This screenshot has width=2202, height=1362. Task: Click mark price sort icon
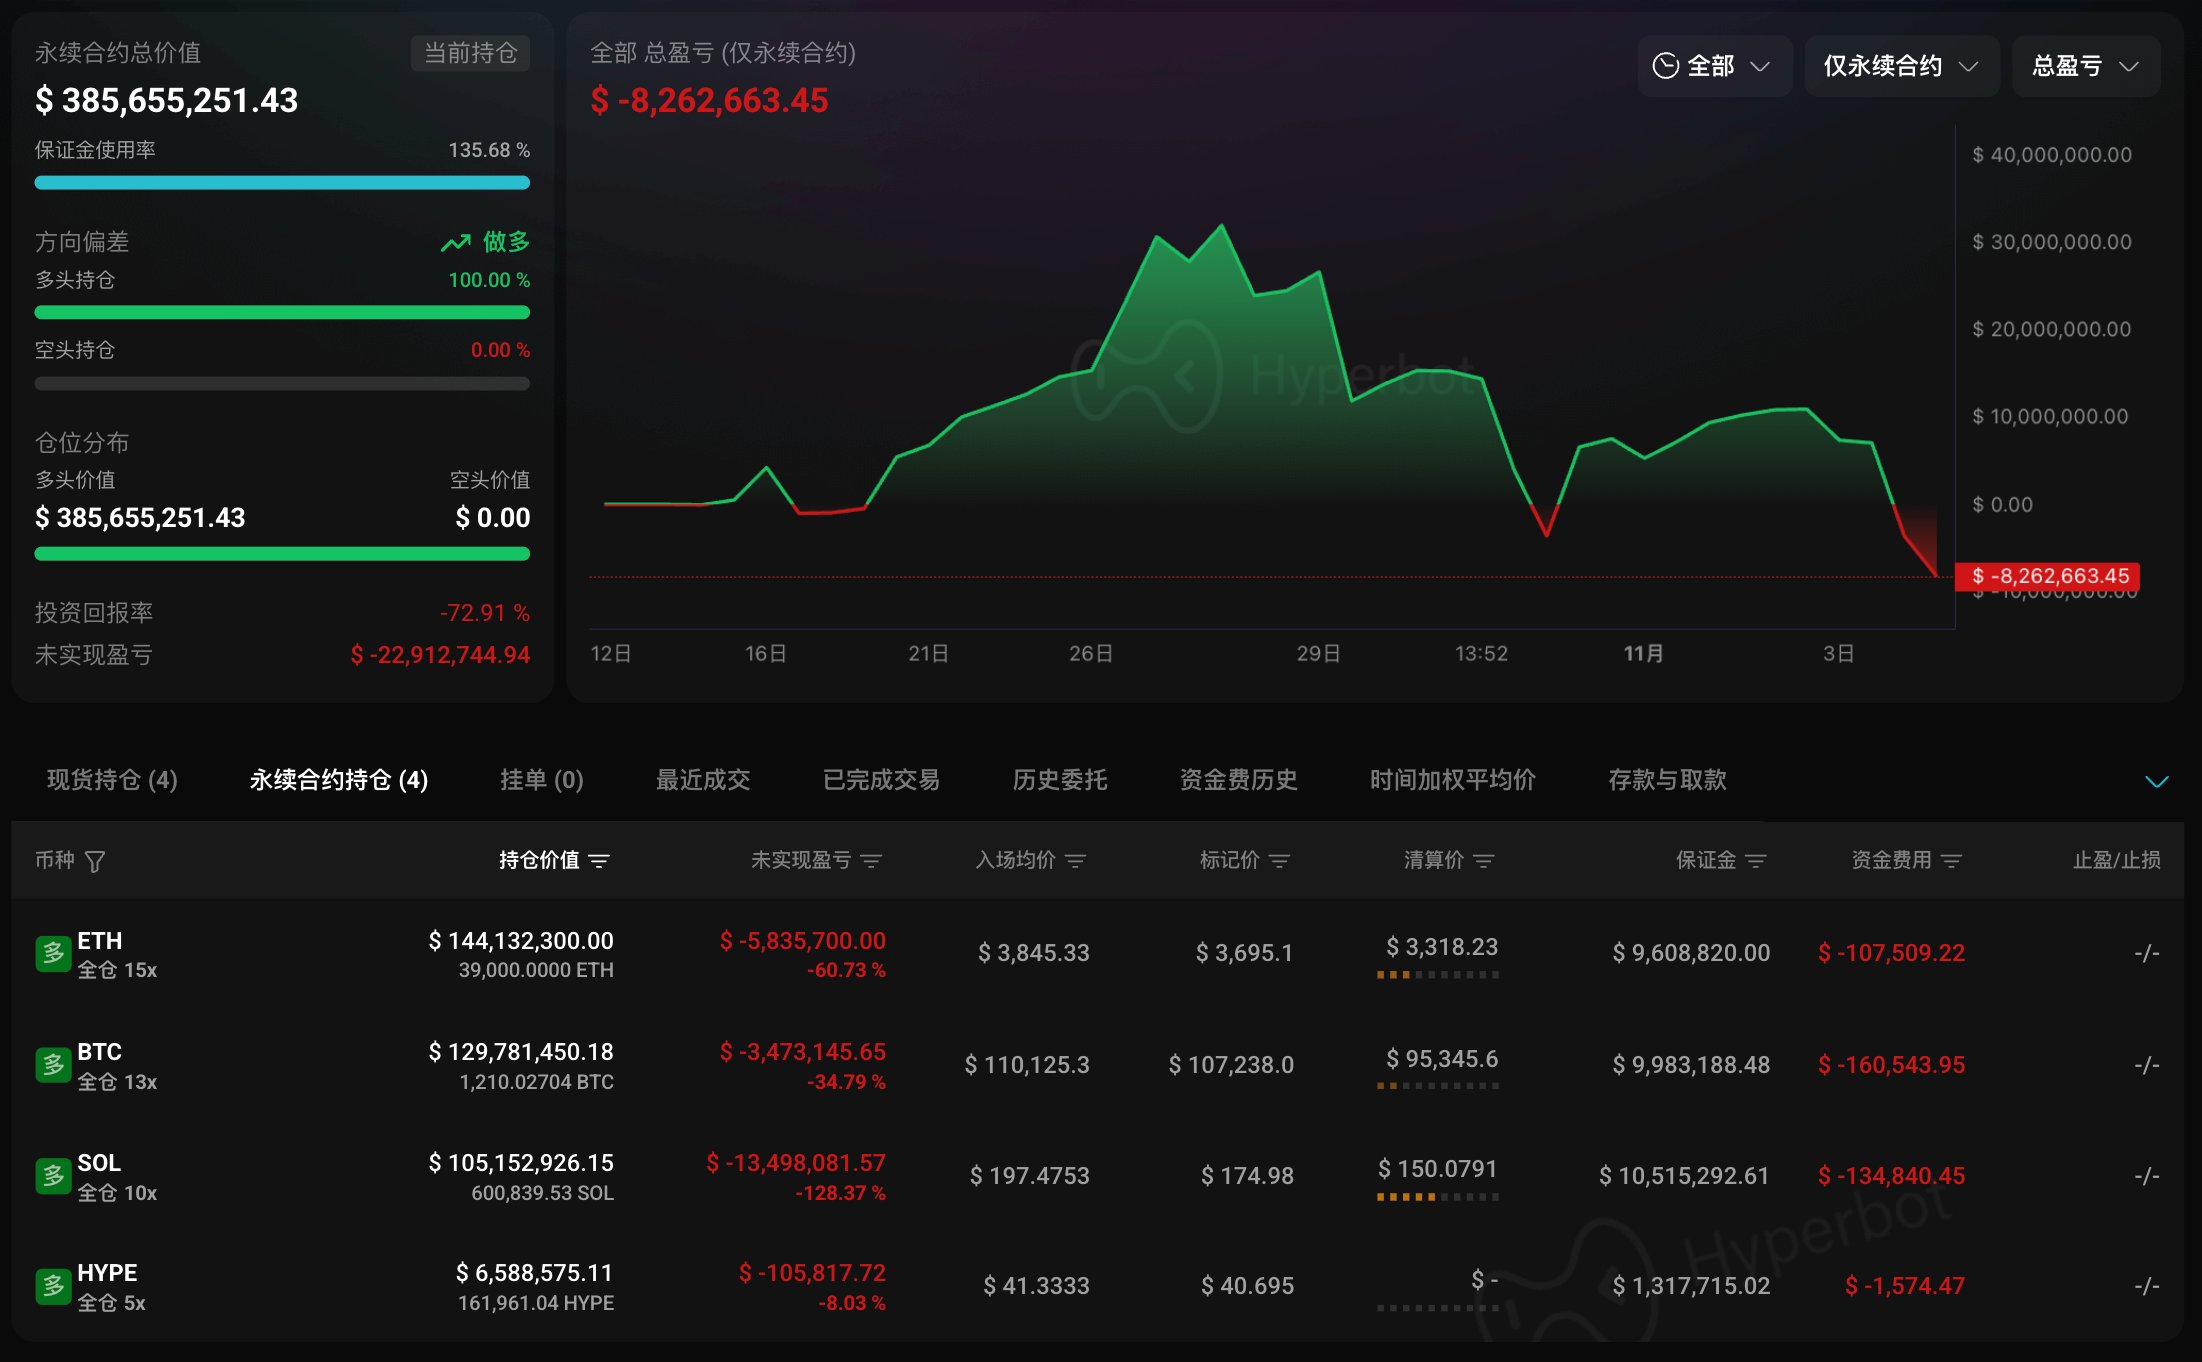coord(1279,861)
